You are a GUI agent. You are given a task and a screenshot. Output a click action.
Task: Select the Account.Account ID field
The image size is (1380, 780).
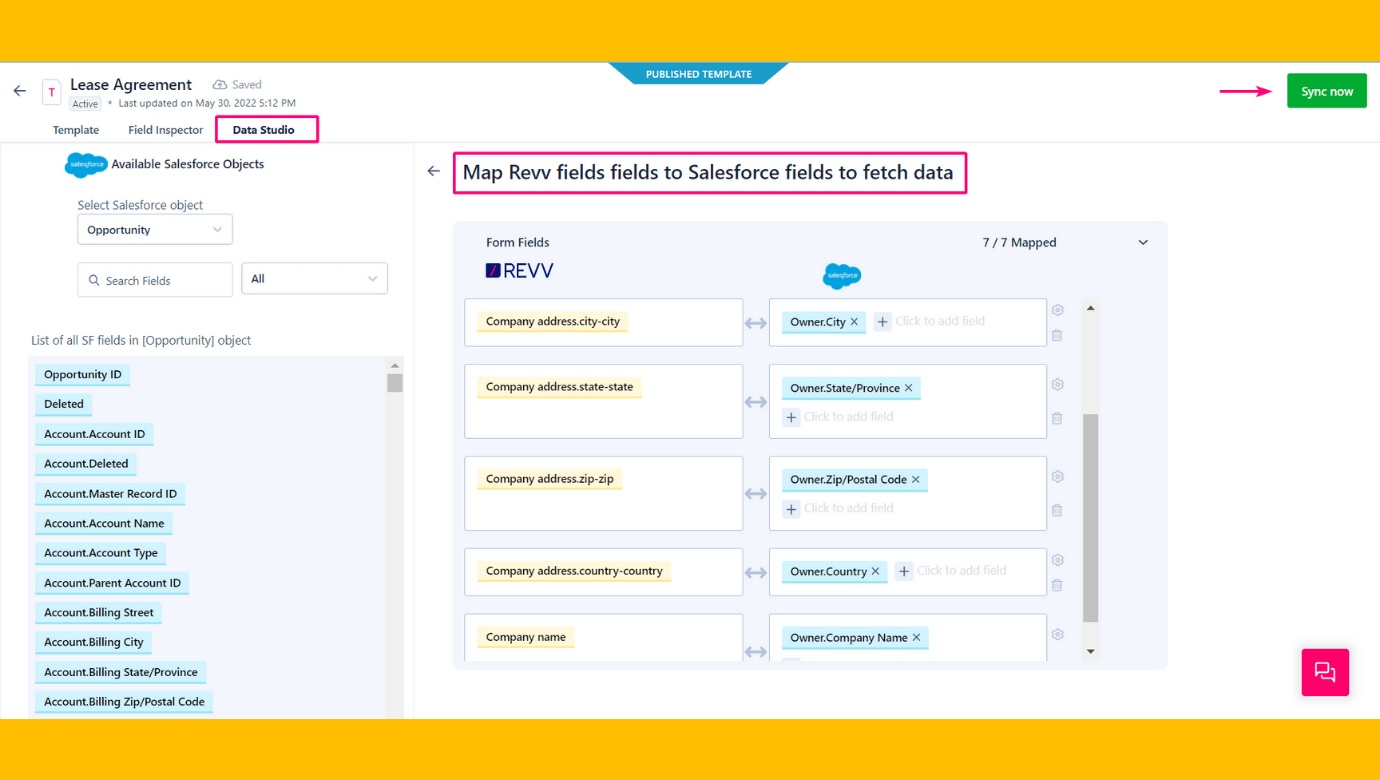point(95,434)
